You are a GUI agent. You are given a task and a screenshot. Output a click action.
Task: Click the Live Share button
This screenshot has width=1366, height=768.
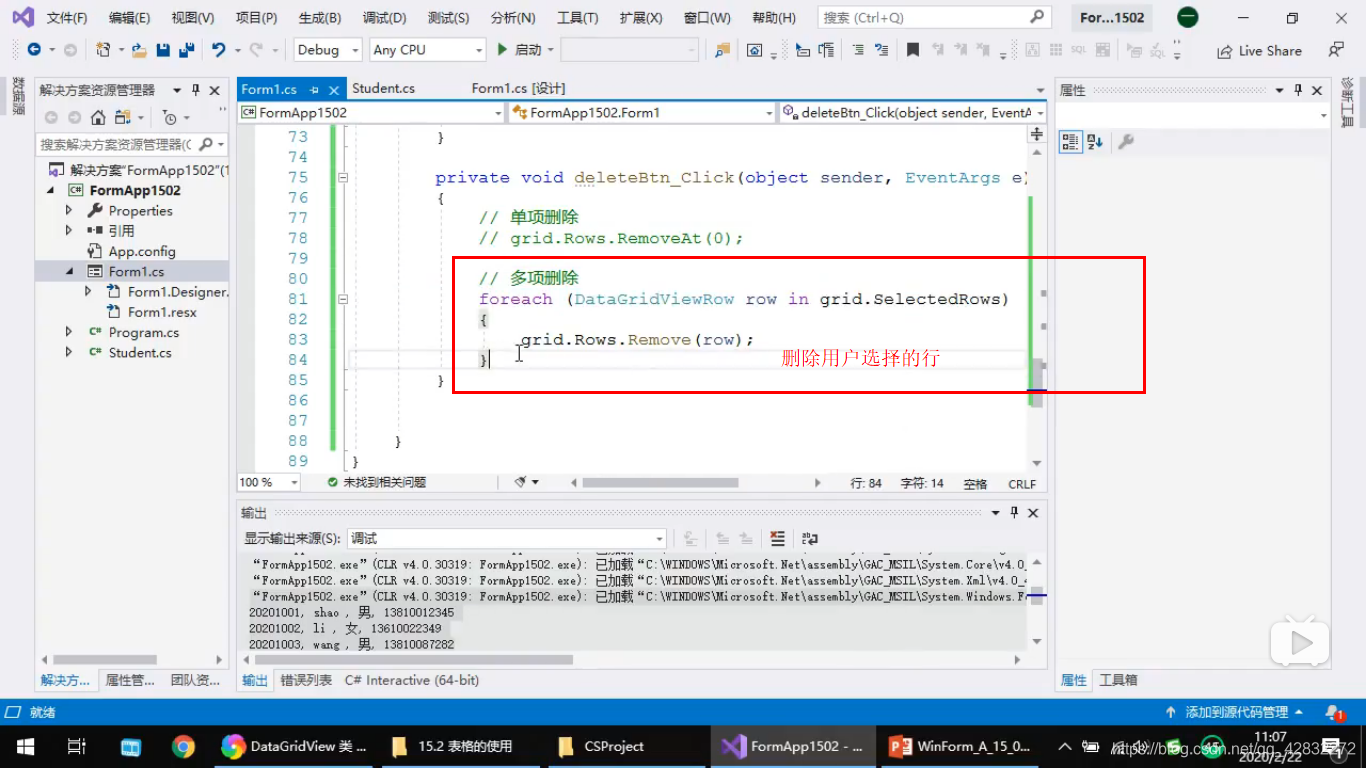(x=1259, y=51)
